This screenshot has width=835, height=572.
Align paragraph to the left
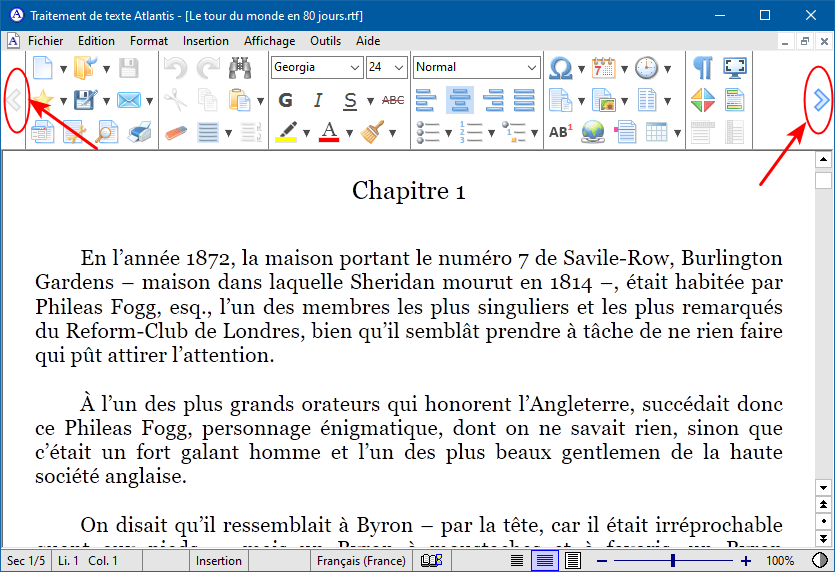point(425,100)
